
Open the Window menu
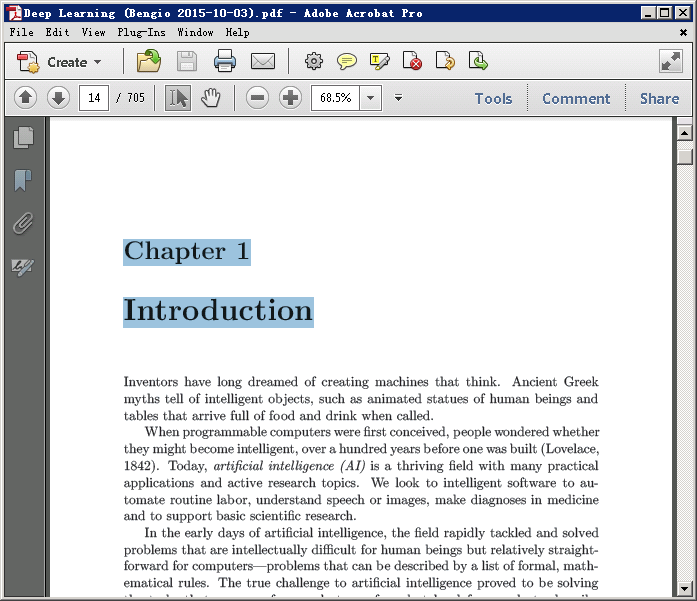click(195, 32)
